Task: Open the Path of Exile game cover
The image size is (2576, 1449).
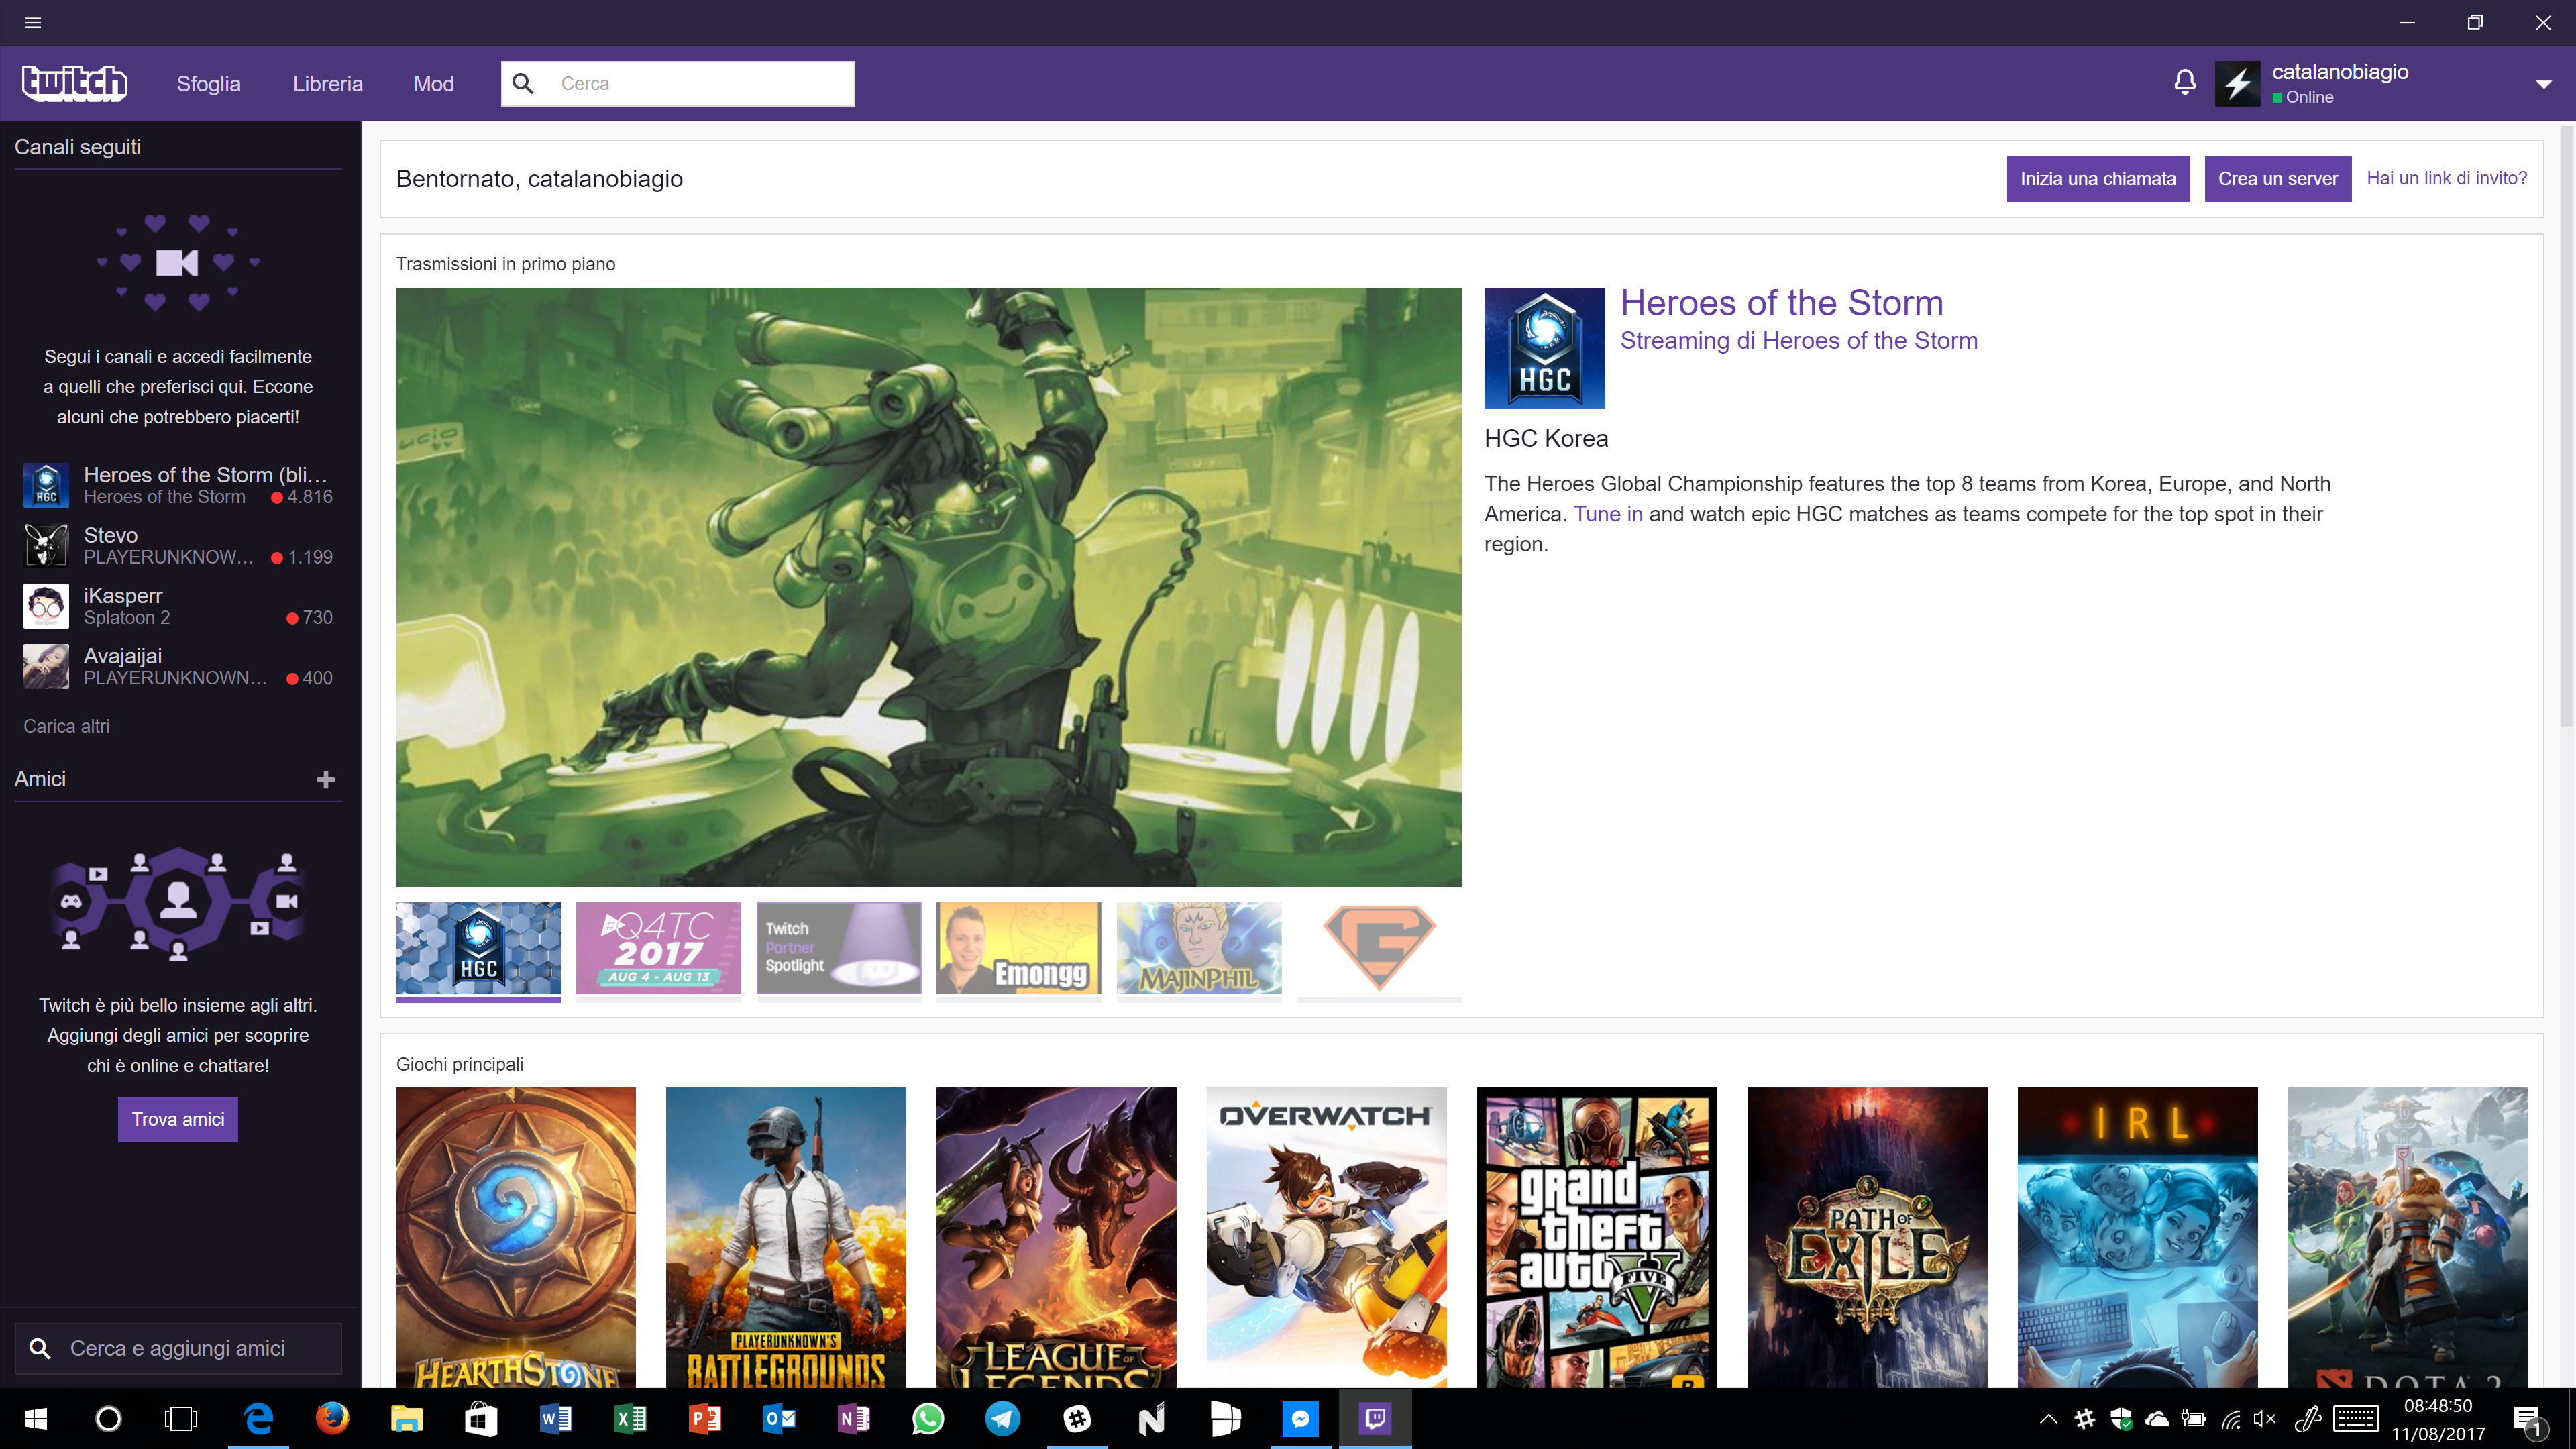Action: point(1867,1237)
